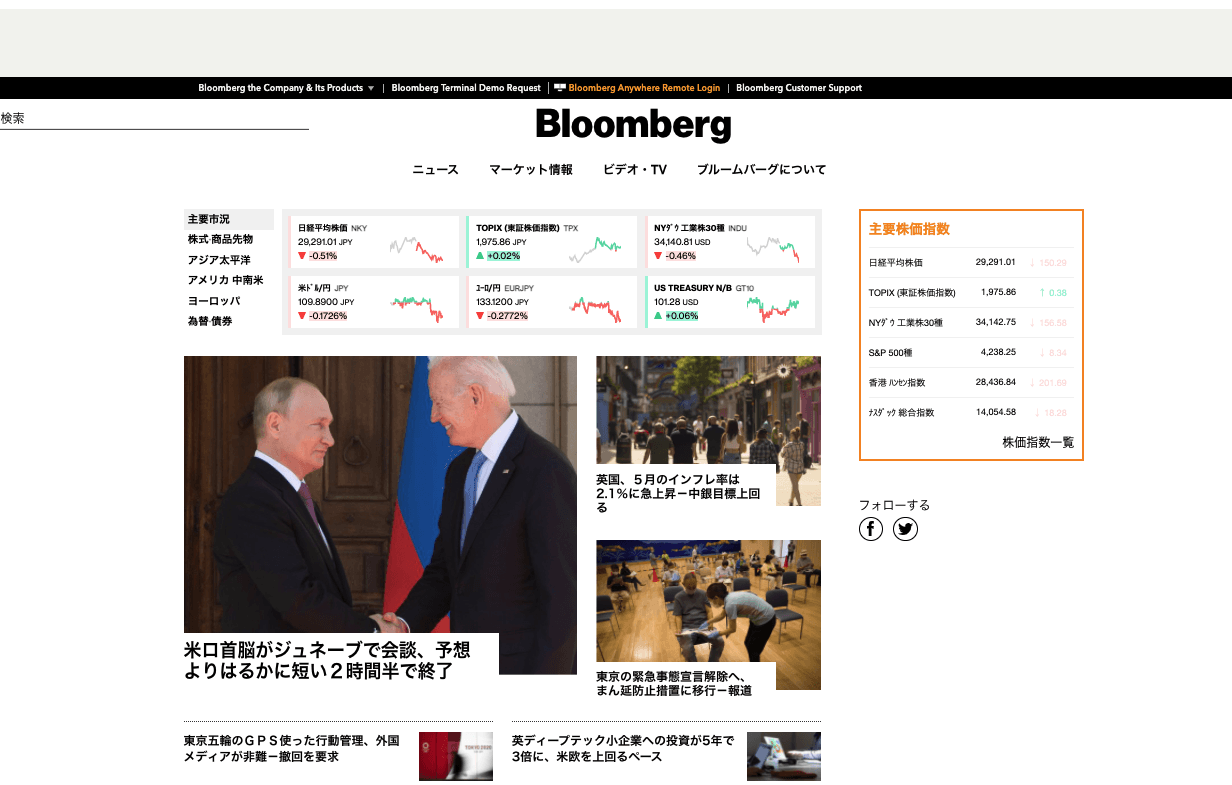This screenshot has width=1232, height=785.
Task: Switch to the ビデオ・TV tab
Action: [634, 170]
